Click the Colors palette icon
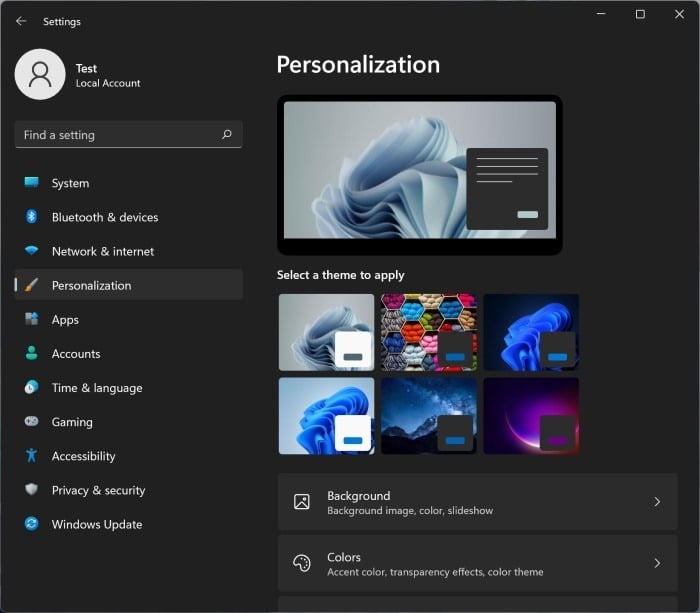 click(x=302, y=563)
